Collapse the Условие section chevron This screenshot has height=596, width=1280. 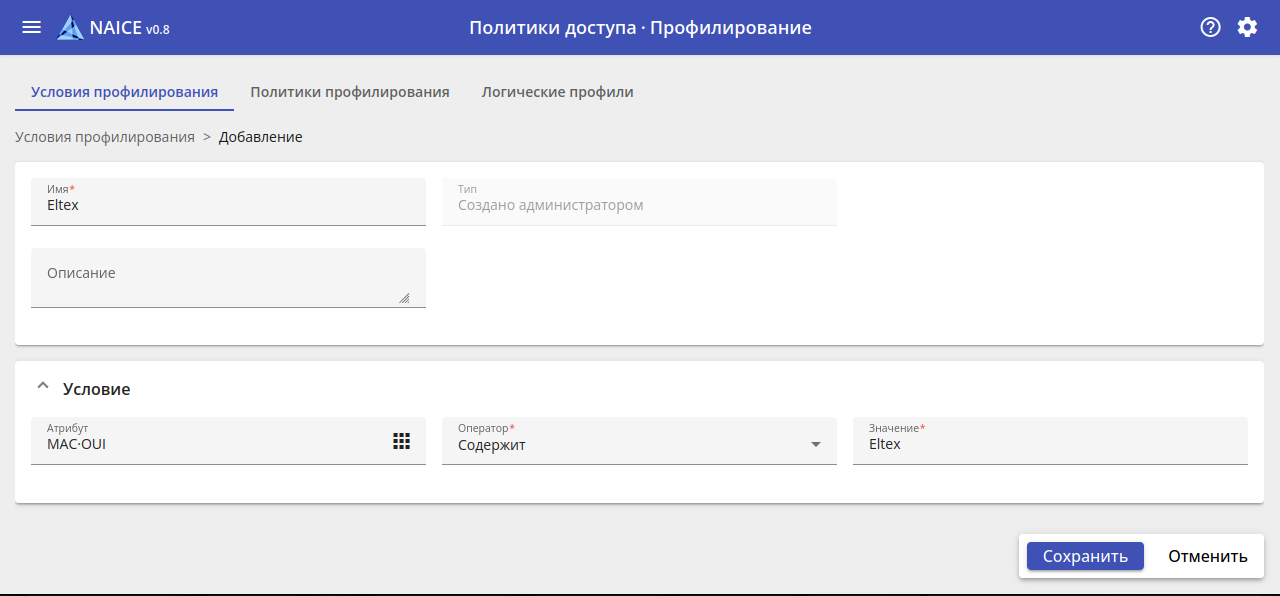[42, 388]
